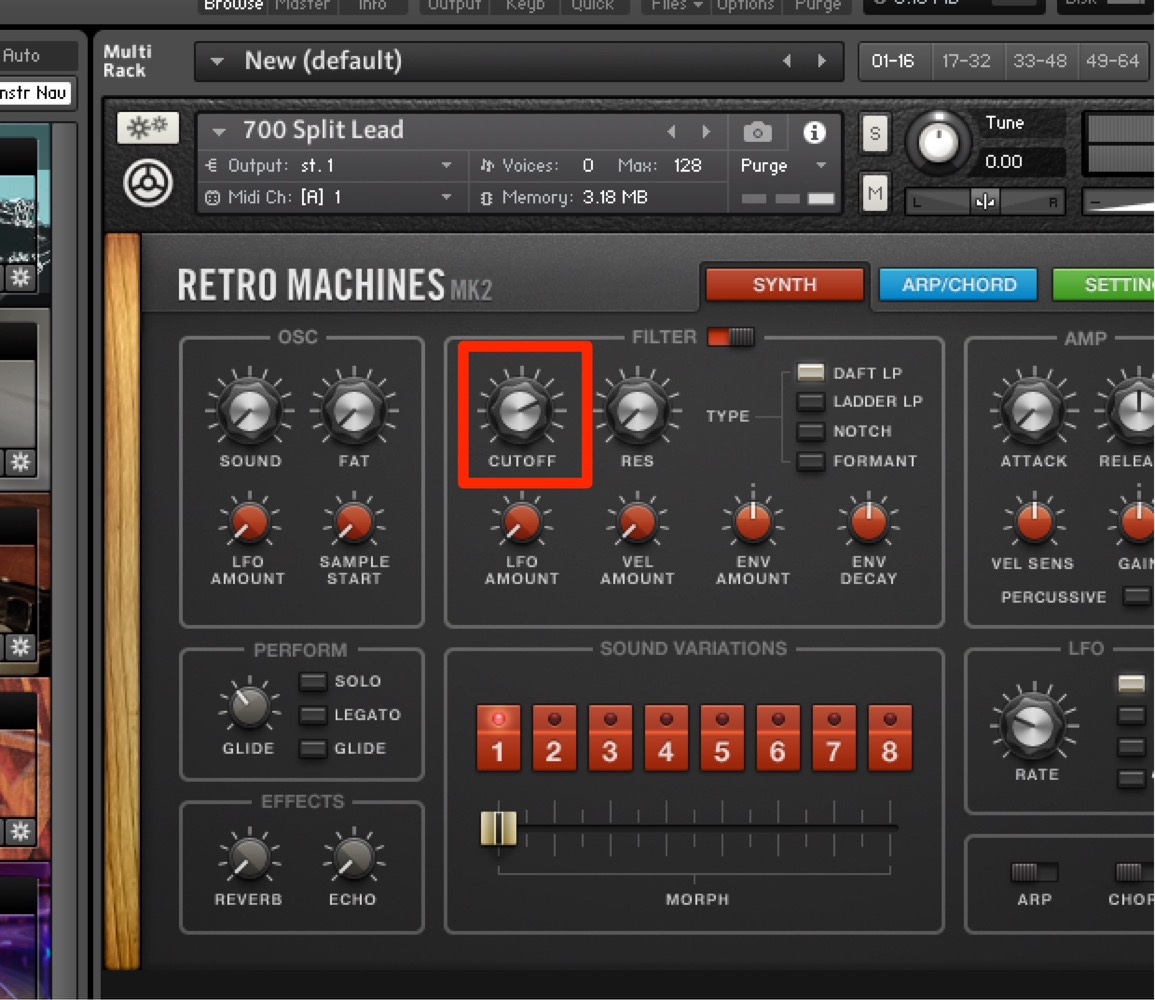Select the LADDER LP filter type
Viewport: 1155px width, 1000px height.
810,402
